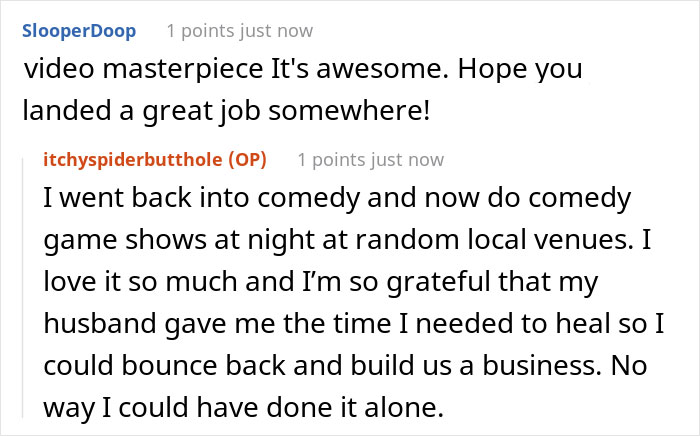700x436 pixels.
Task: Click itchyspiderbutthole's "1 points" score
Action: [332, 160]
